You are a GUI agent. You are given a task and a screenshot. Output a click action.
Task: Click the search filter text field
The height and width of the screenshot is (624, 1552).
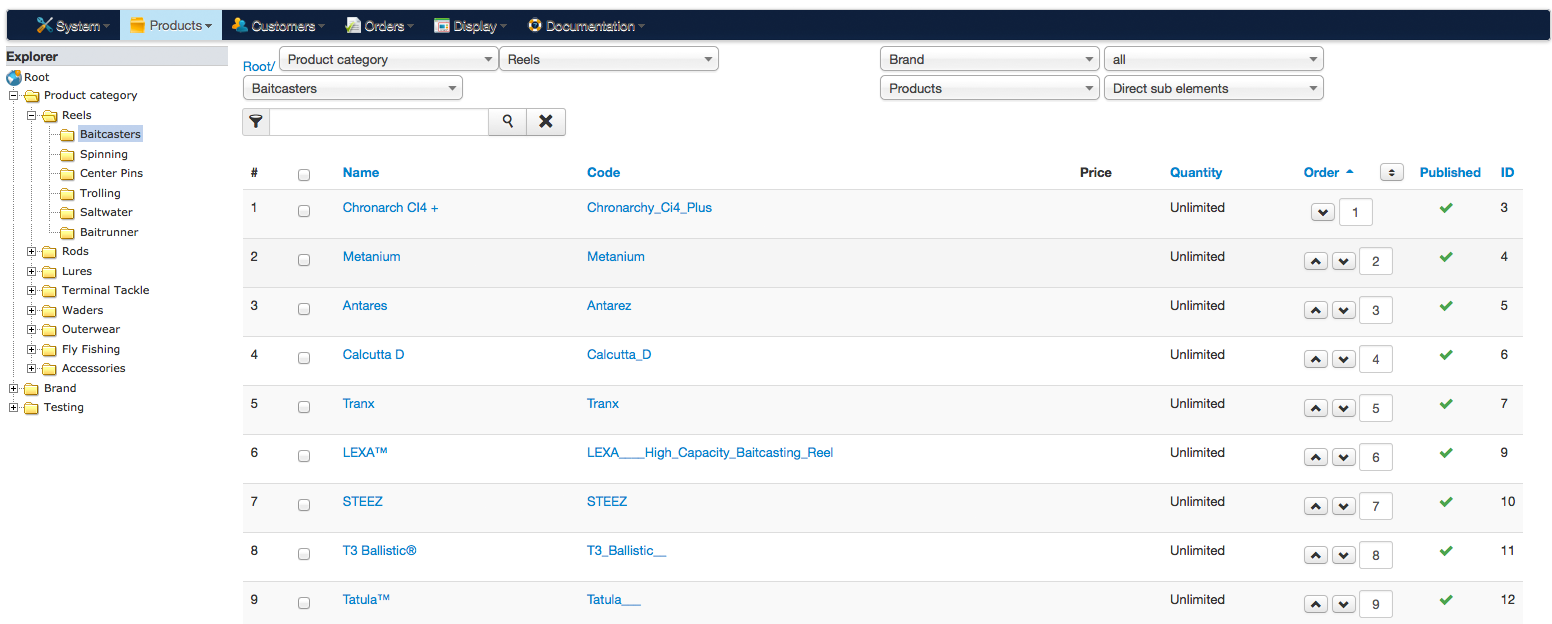pos(379,121)
